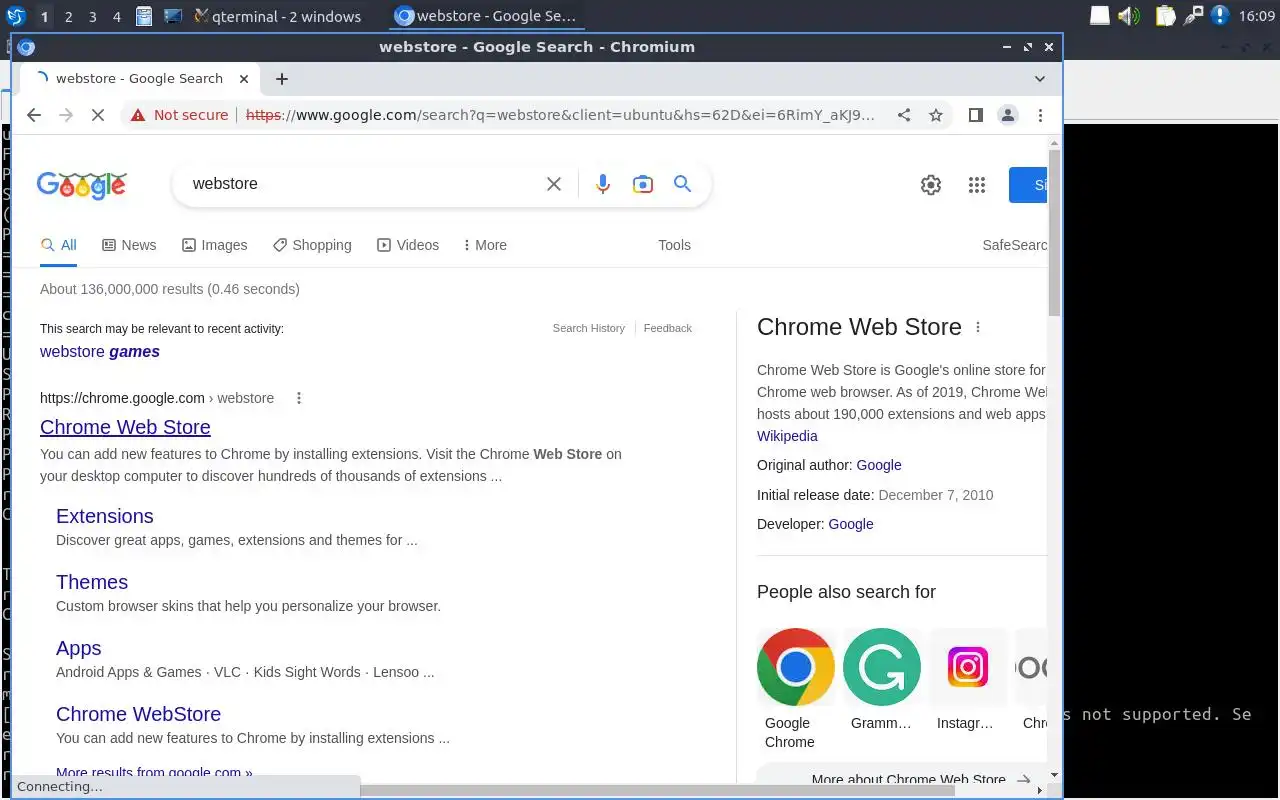The image size is (1280, 800).
Task: Go back to the previous page
Action: coord(34,115)
